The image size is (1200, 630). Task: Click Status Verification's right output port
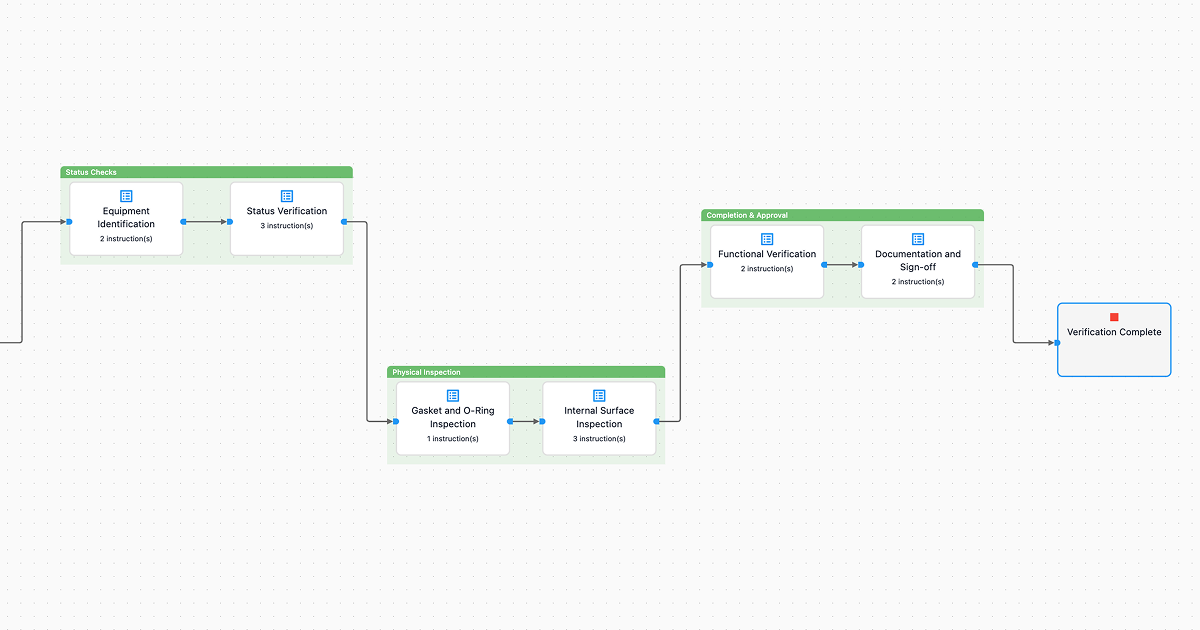(x=344, y=222)
